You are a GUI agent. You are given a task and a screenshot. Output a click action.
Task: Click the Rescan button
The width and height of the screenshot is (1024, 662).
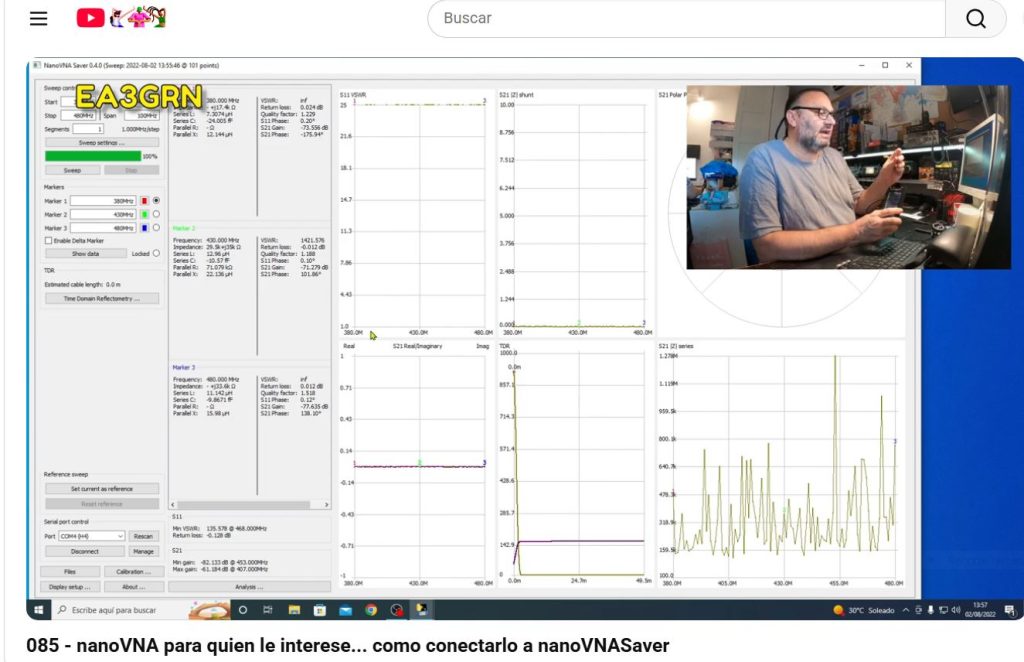143,536
